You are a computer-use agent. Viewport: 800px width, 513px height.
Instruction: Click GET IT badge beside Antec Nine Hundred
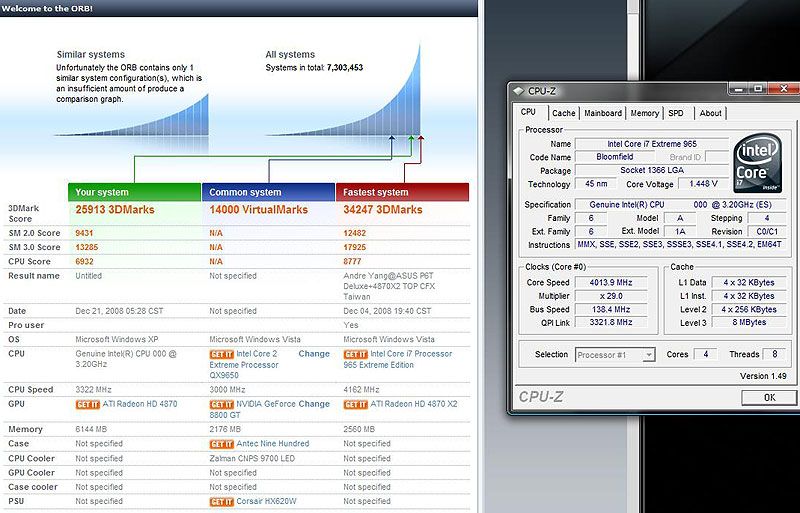click(221, 444)
